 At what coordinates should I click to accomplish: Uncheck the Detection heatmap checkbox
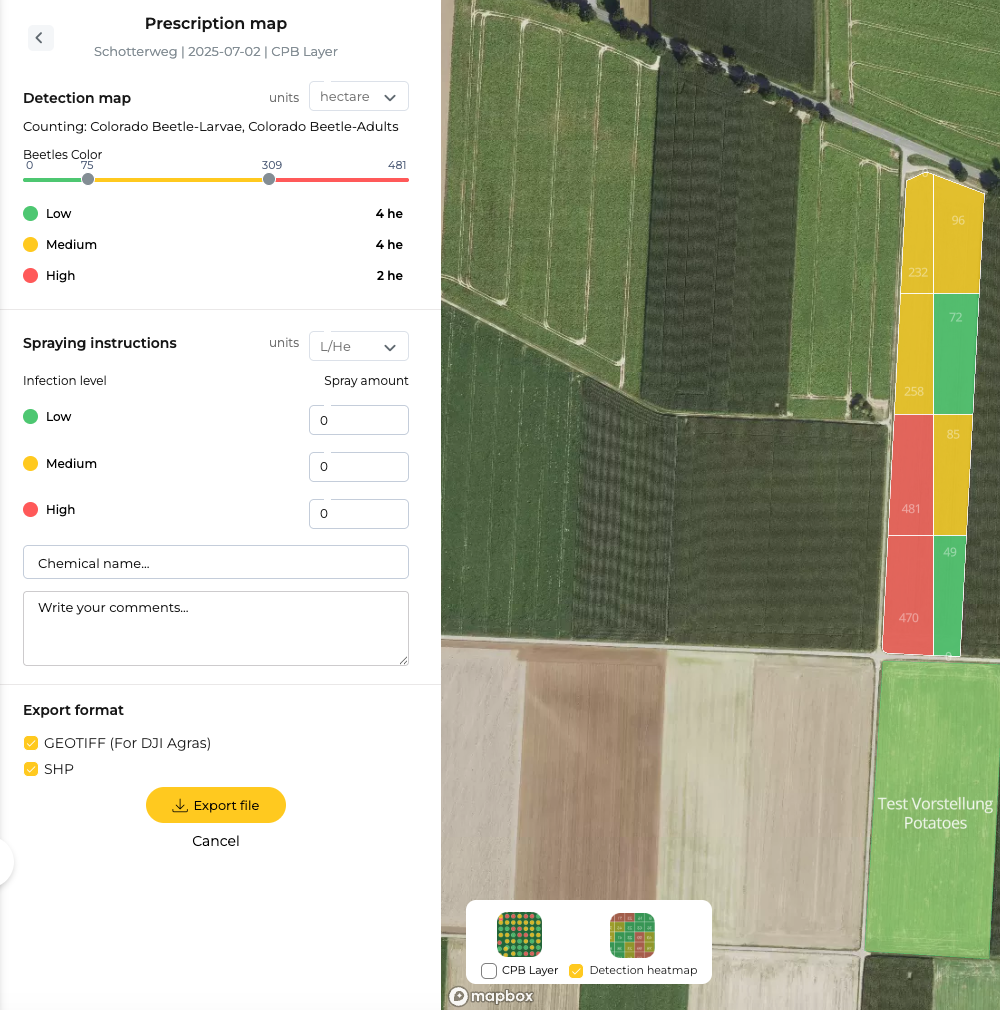[x=576, y=971]
